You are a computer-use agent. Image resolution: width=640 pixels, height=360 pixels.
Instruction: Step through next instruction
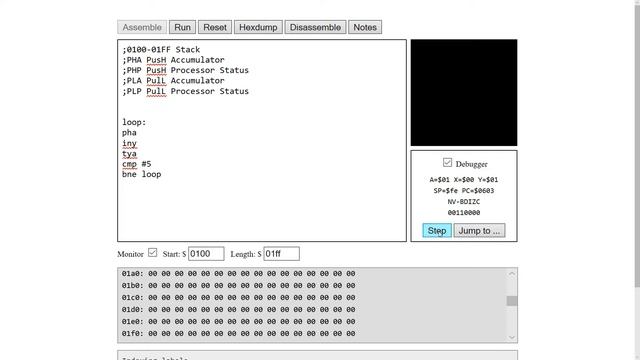437,231
